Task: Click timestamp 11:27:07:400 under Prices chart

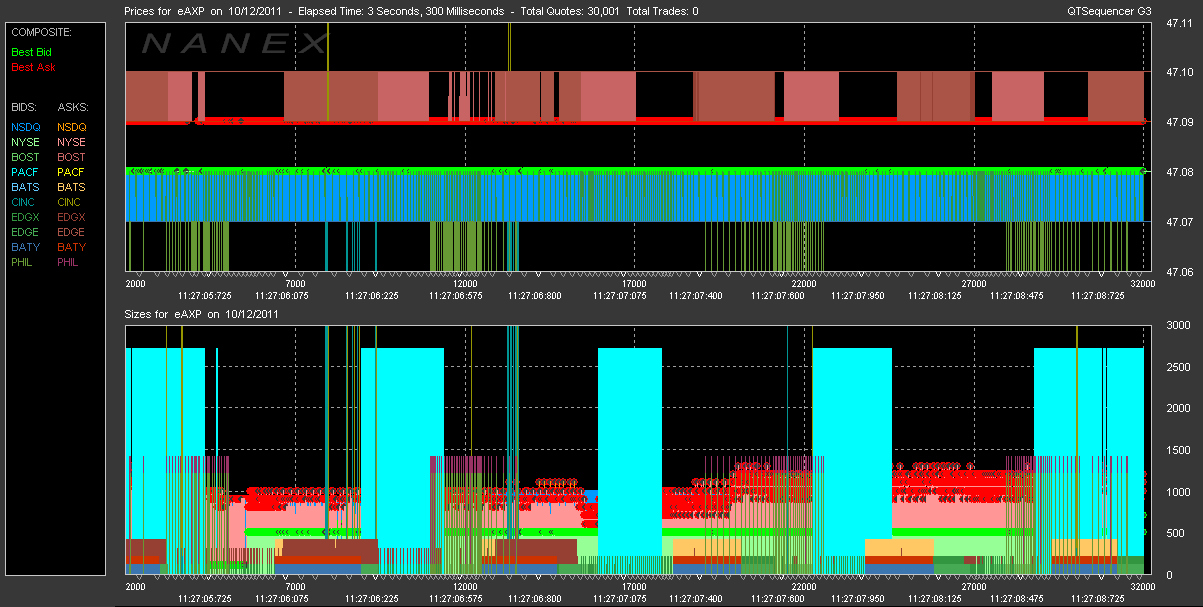Action: tap(694, 295)
